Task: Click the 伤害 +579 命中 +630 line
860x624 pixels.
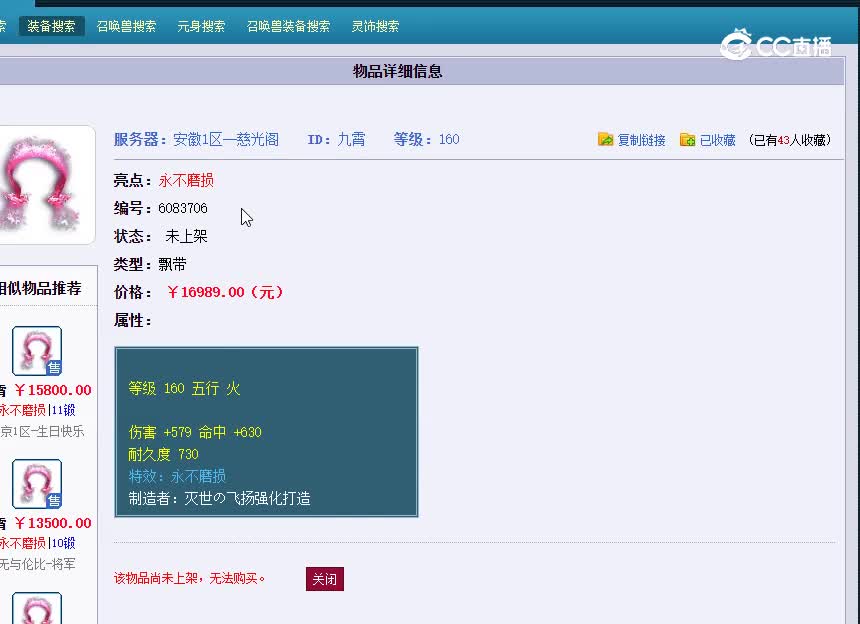Action: [195, 432]
